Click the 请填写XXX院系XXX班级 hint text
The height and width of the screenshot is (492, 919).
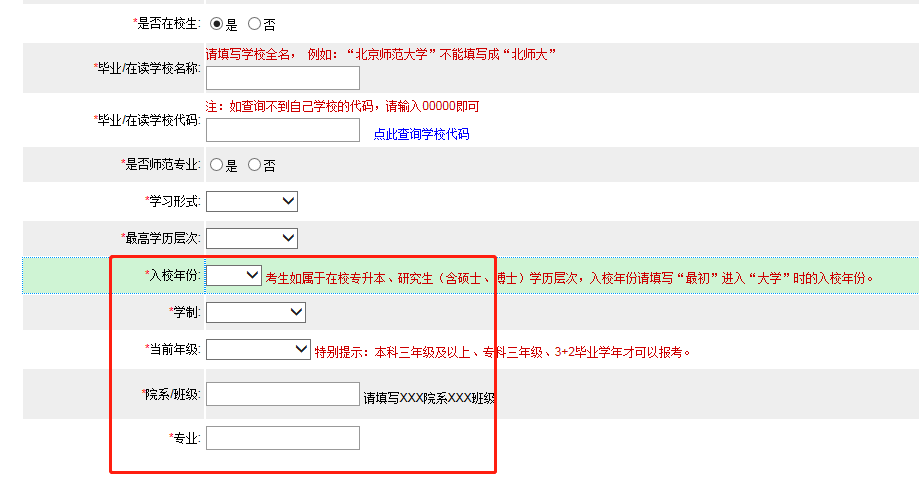(429, 397)
